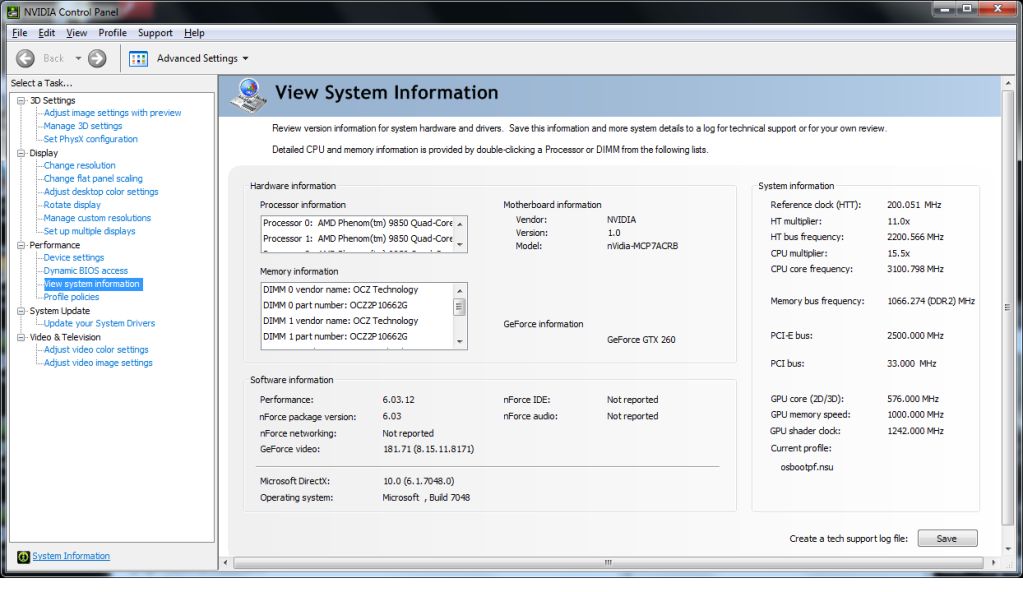
Task: Select Processor 1 AMD Phenom entry
Action: coord(358,239)
